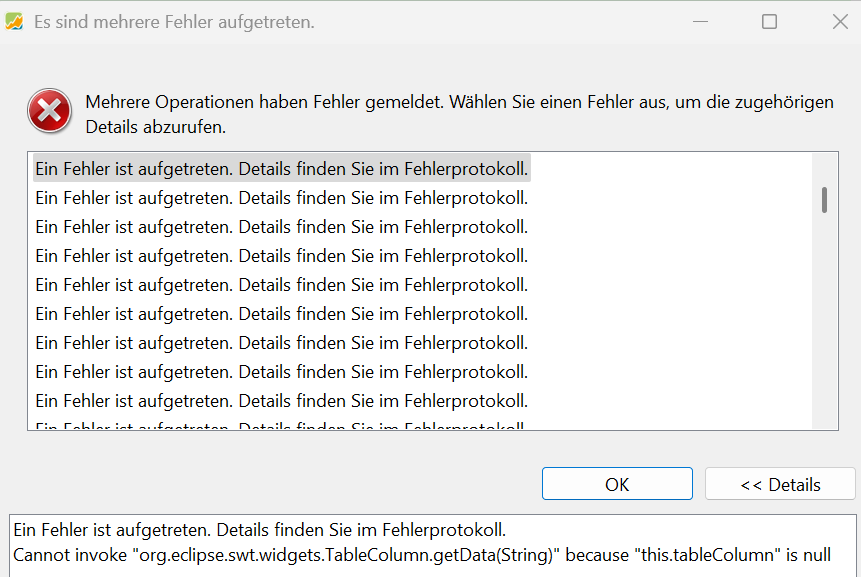
Task: Minimize the error dialog window
Action: [x=700, y=22]
